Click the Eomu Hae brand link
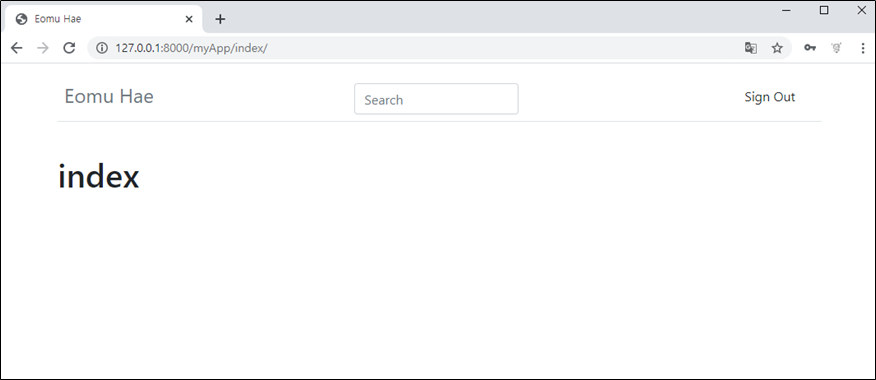Image resolution: width=876 pixels, height=380 pixels. (x=109, y=96)
